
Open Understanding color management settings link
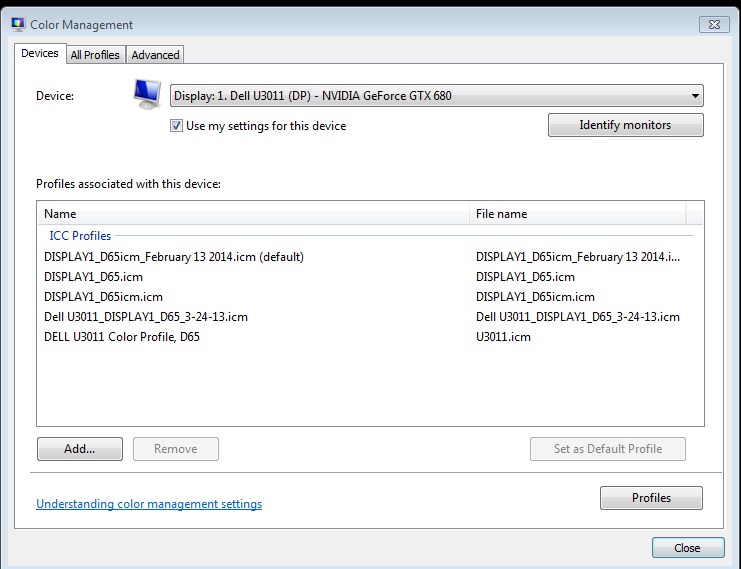[149, 504]
